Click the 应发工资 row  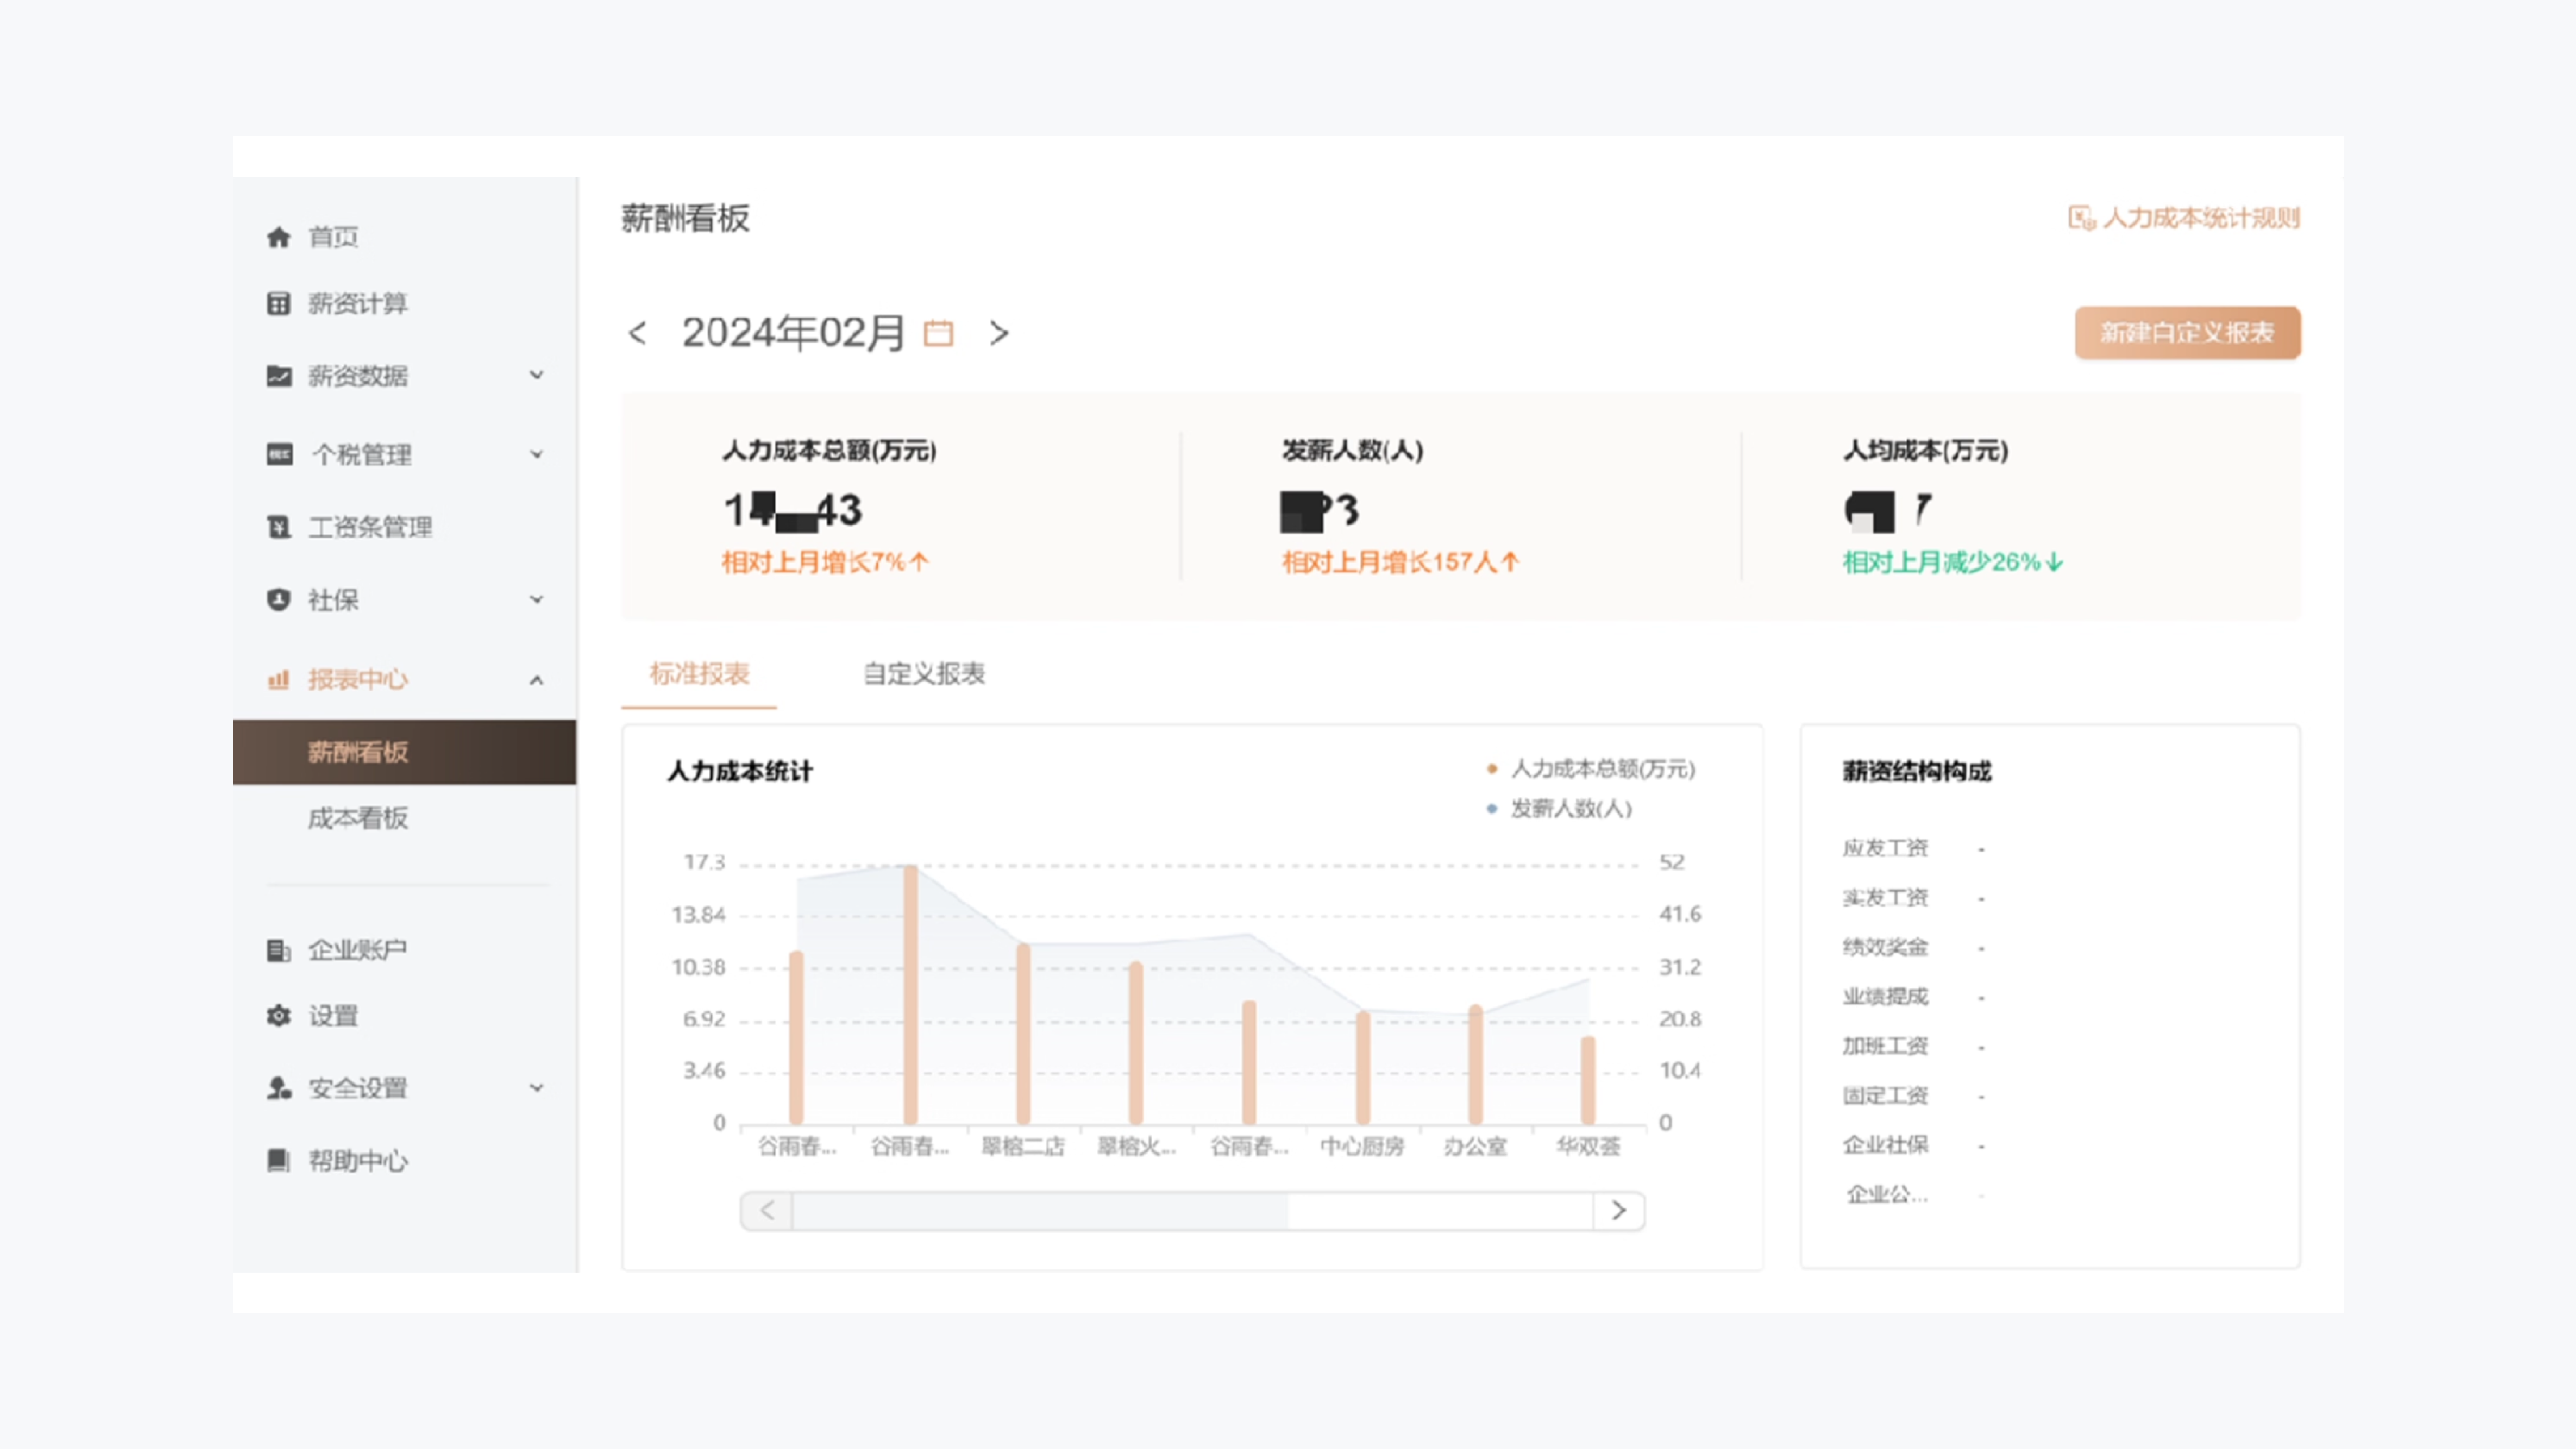pos(1914,848)
